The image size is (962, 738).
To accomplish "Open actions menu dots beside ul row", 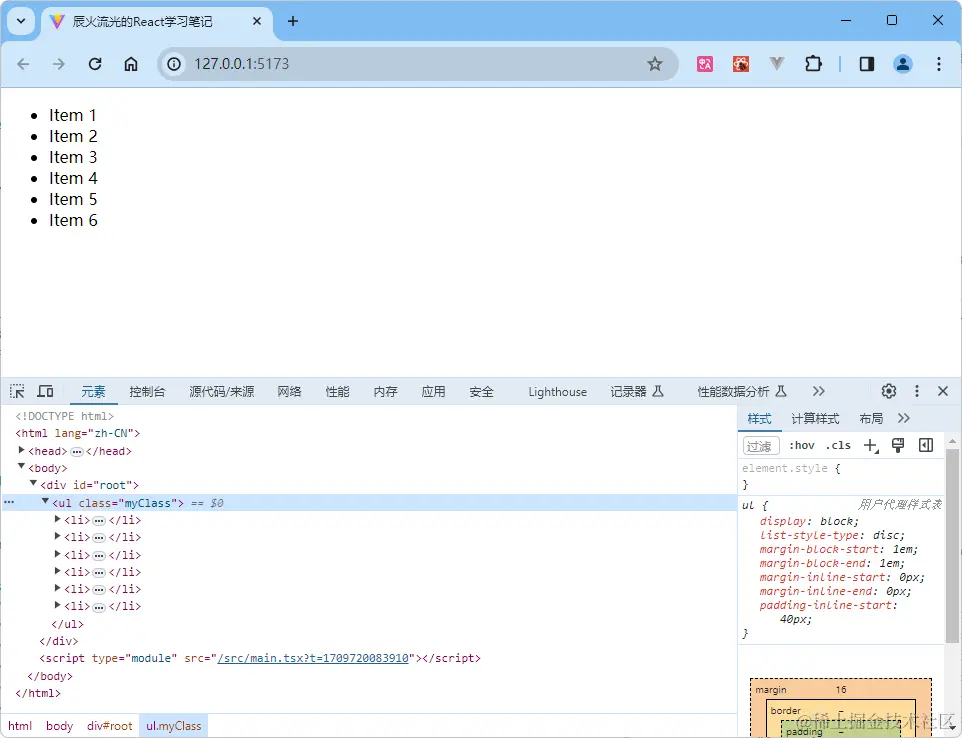I will pos(9,502).
